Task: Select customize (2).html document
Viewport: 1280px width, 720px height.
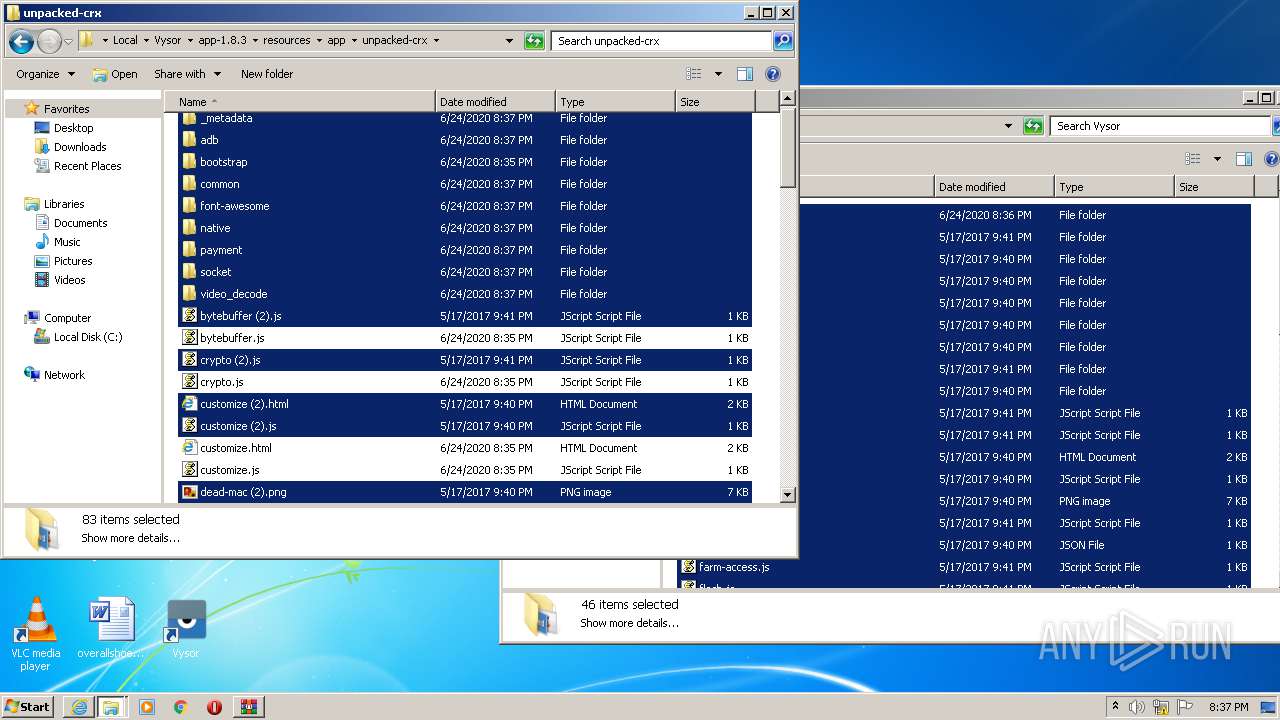Action: 465,404
